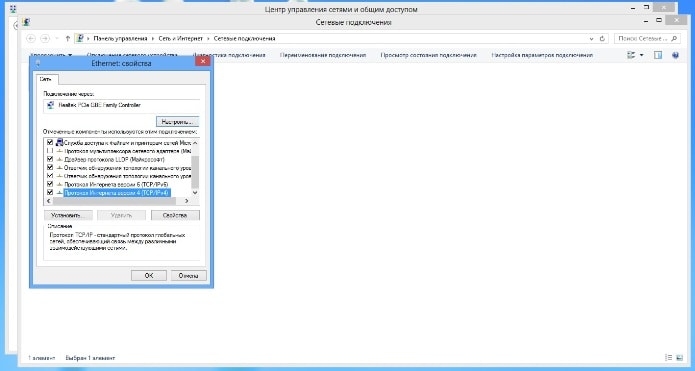Toggle the LLDP protocol driver checkbox
Viewport: 695px width, 371px height.
point(50,159)
